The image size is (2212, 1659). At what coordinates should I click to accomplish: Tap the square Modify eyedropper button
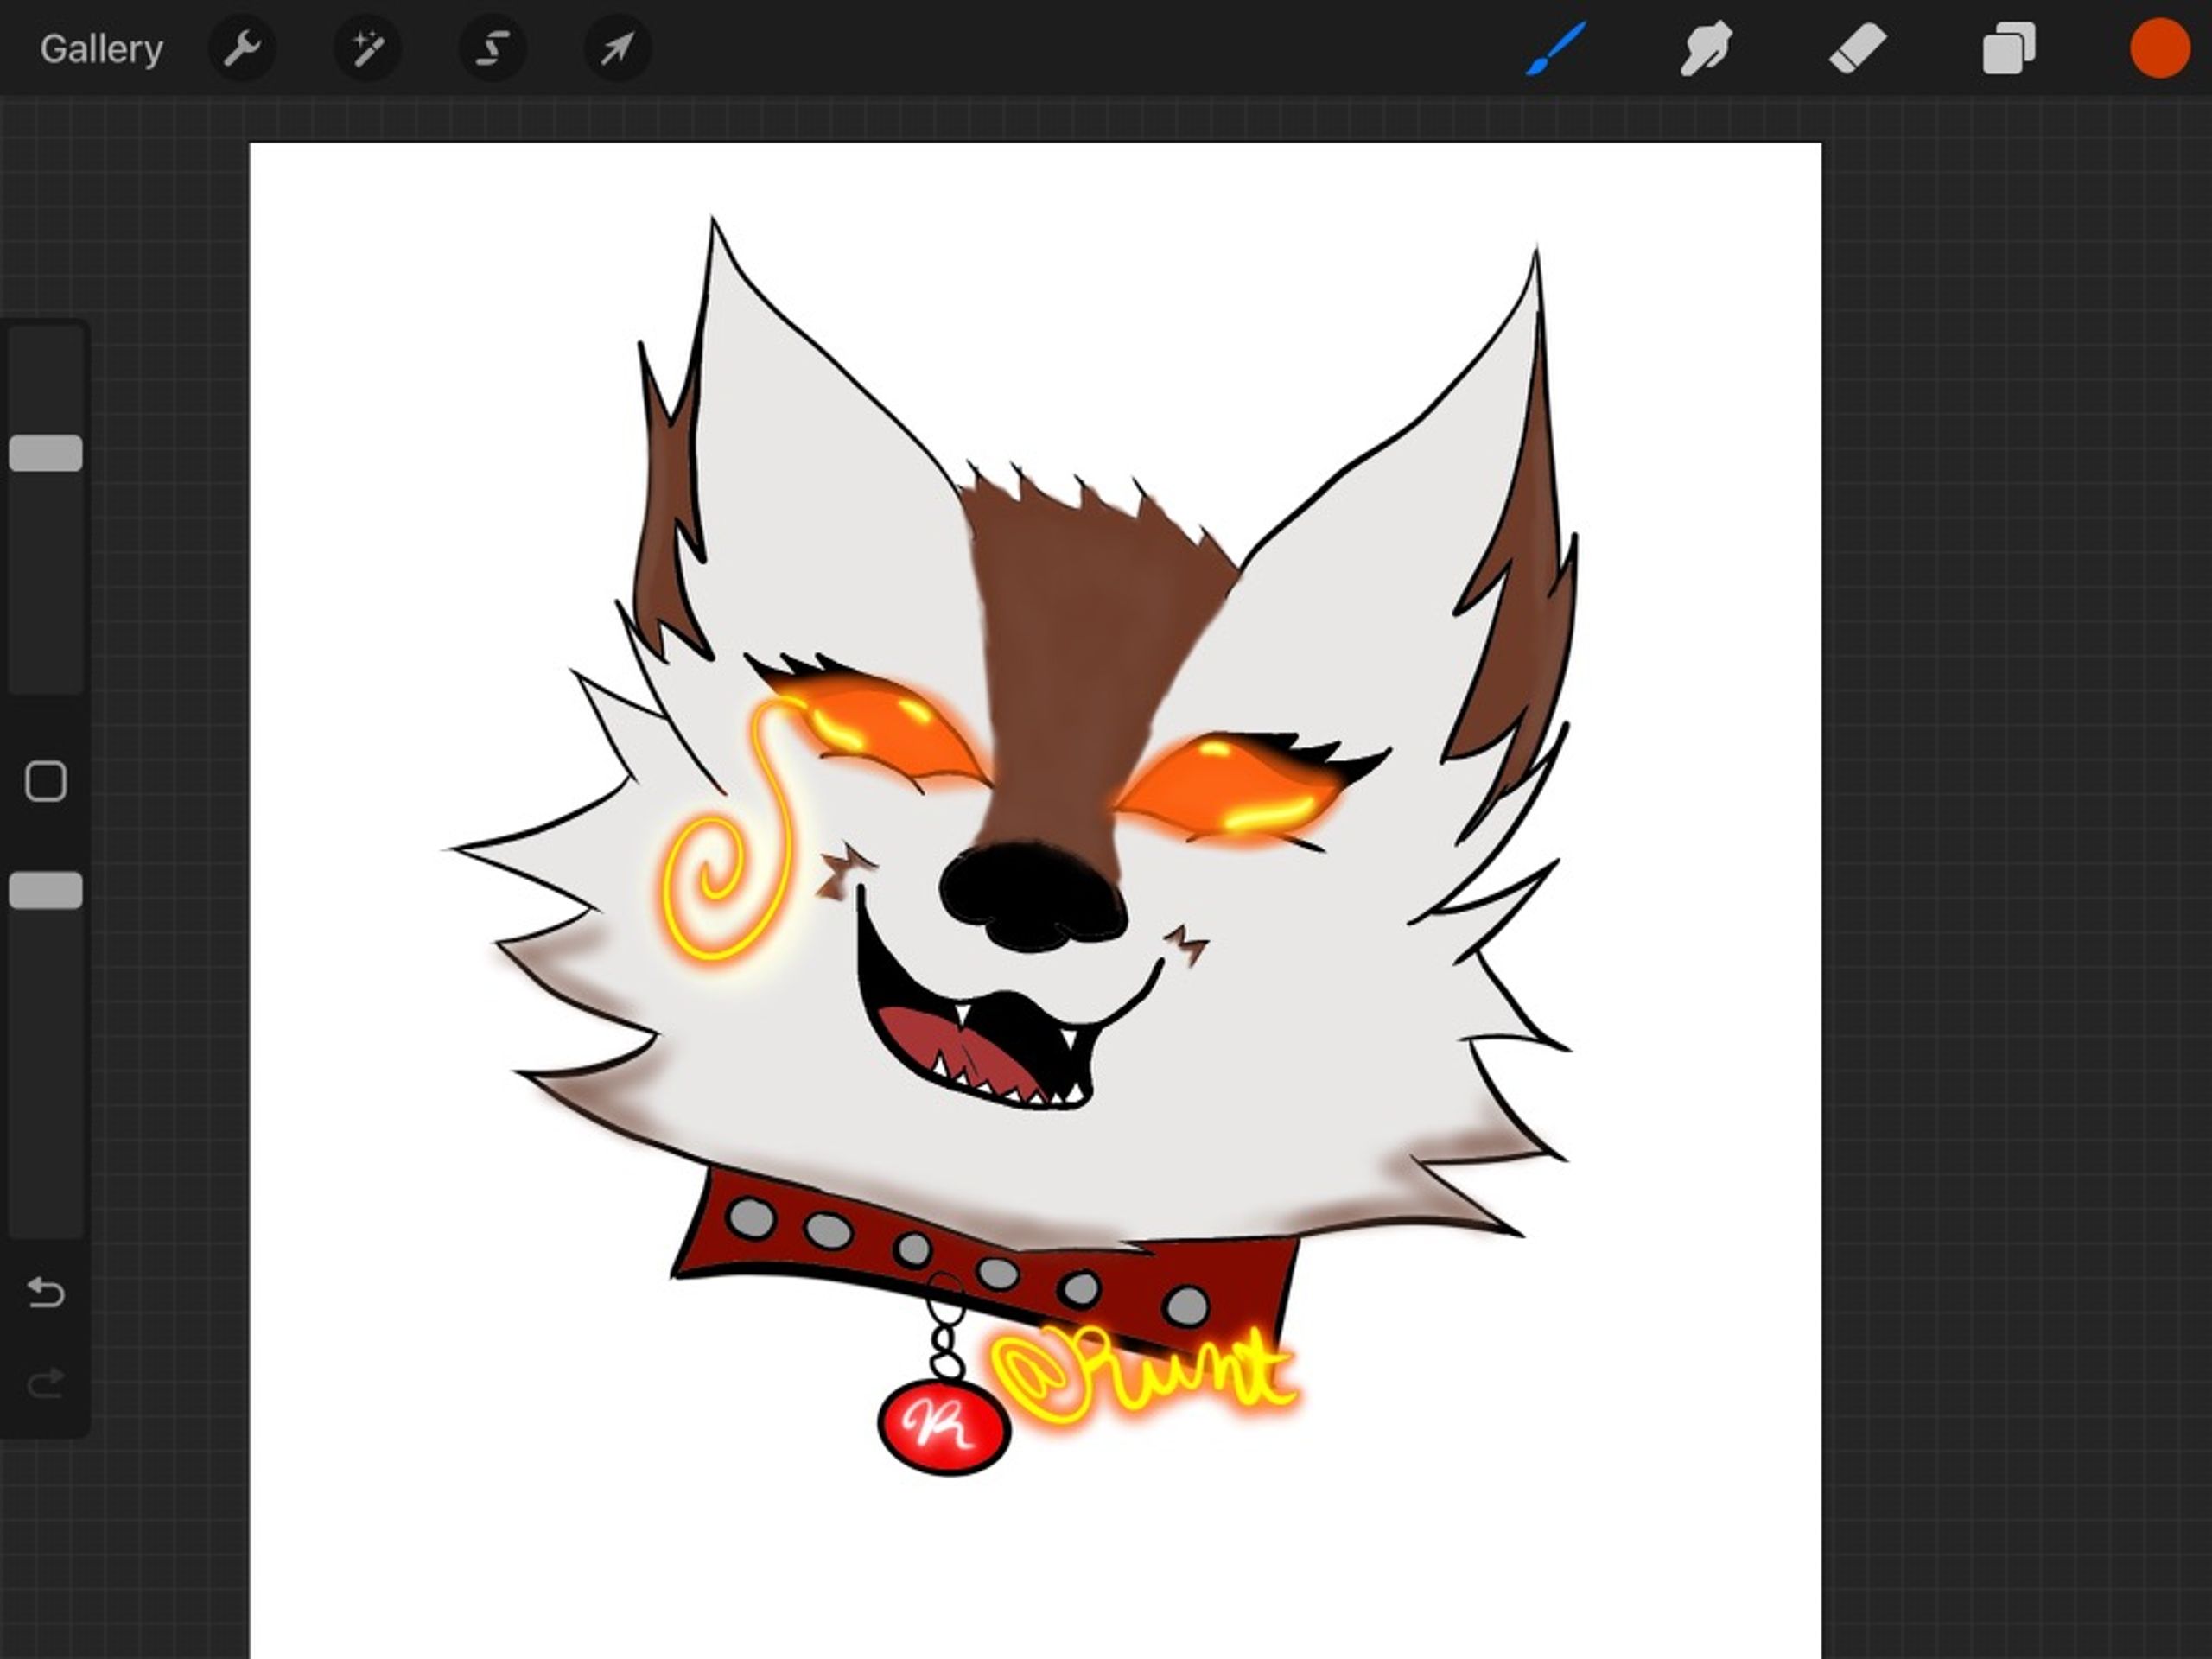46,781
